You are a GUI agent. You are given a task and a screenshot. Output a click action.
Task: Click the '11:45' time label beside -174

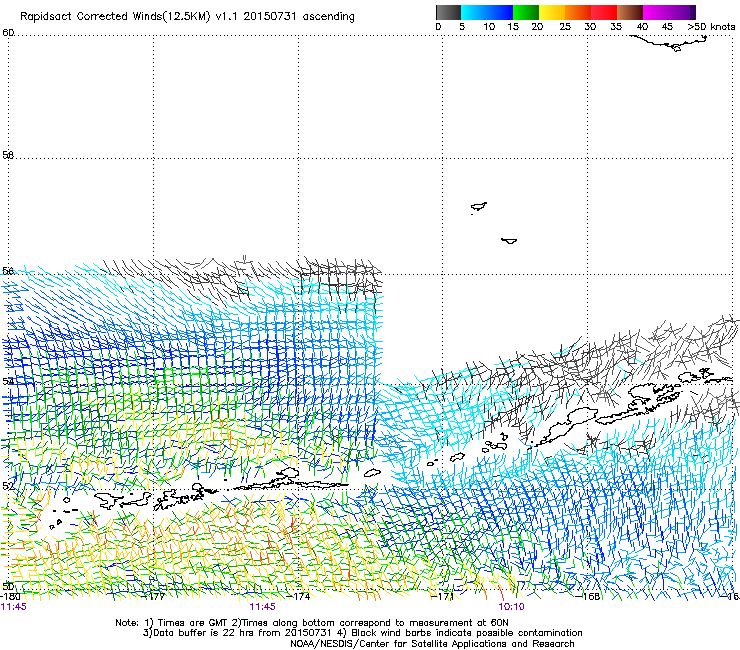pyautogui.click(x=262, y=607)
